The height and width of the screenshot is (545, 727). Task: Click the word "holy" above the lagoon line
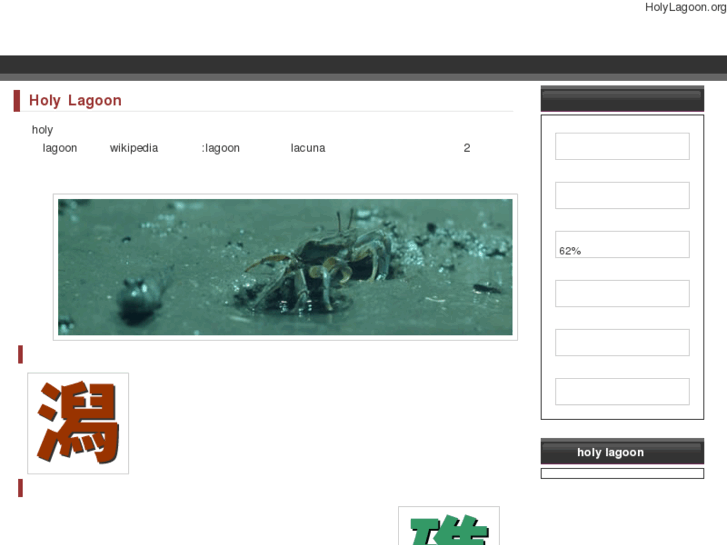pos(42,130)
